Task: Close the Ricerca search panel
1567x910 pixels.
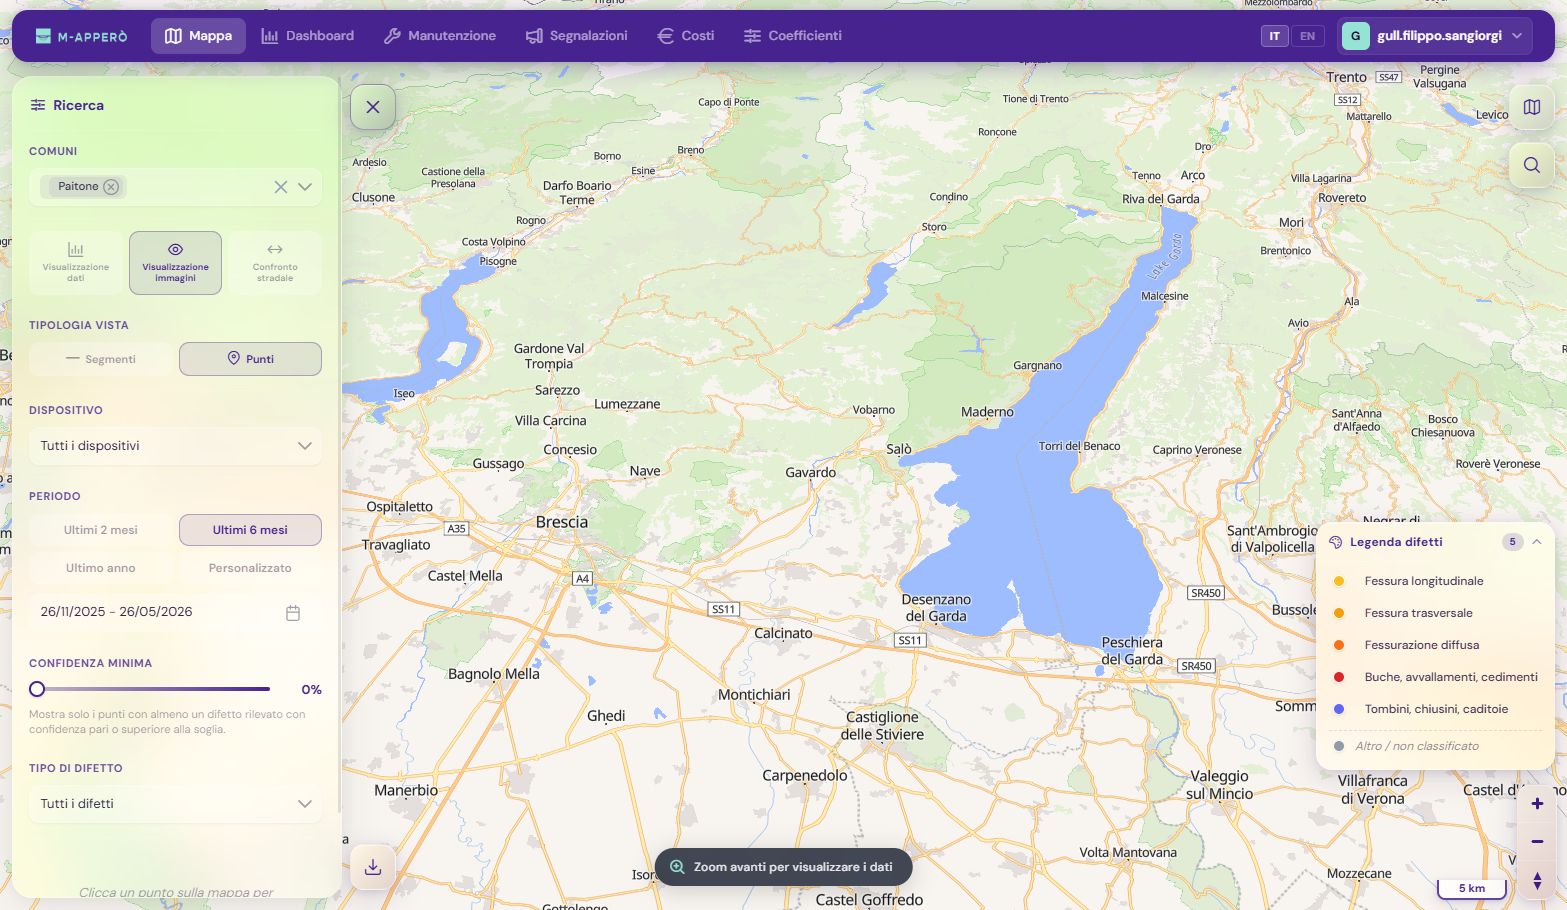Action: (373, 107)
